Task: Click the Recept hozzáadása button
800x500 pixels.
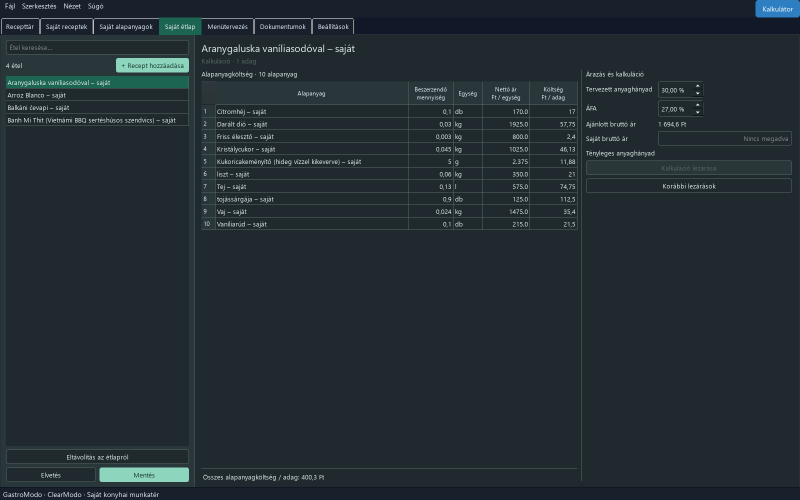Action: tap(152, 65)
